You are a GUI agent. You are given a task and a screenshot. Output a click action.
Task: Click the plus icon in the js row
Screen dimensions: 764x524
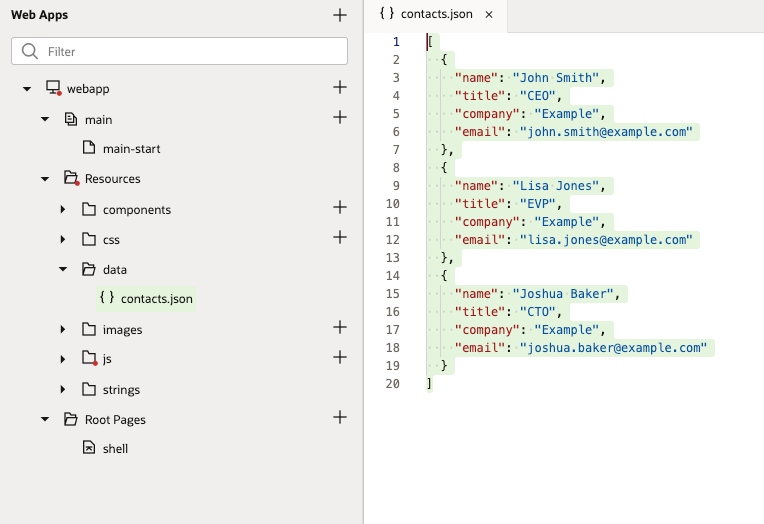[340, 357]
